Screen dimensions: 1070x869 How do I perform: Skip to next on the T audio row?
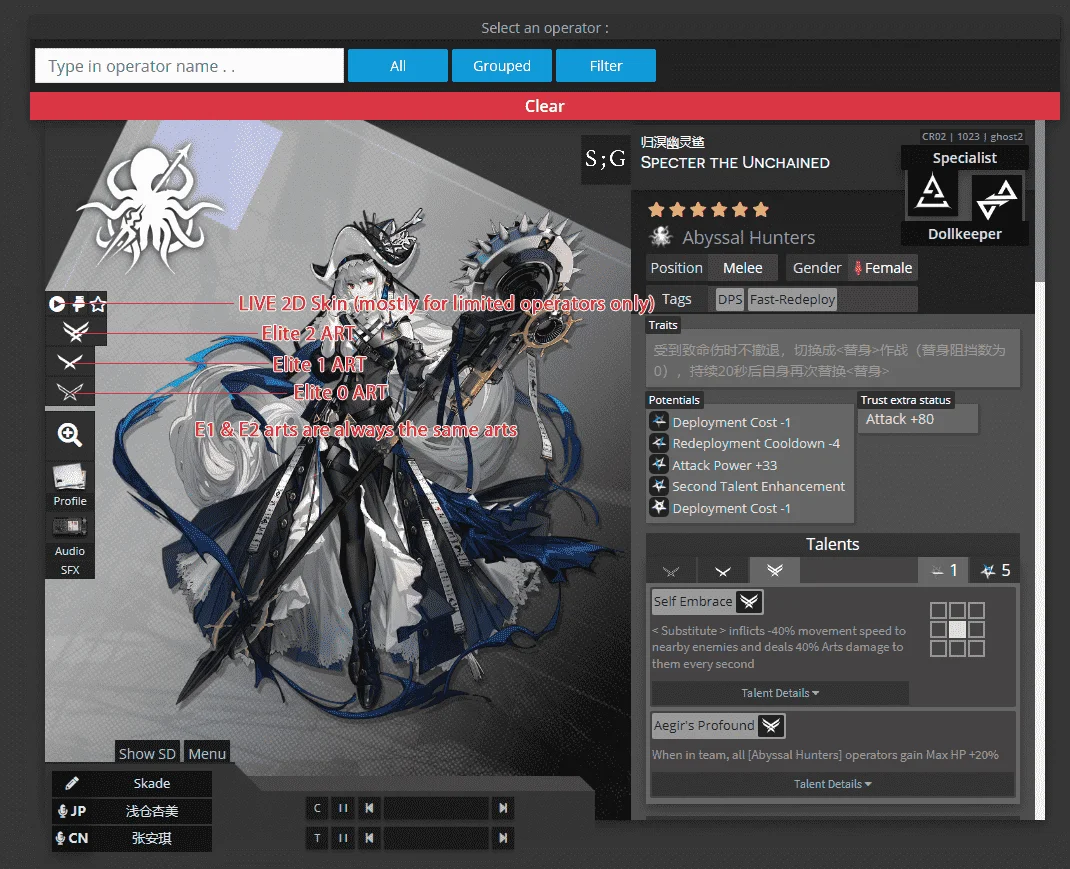(x=503, y=838)
